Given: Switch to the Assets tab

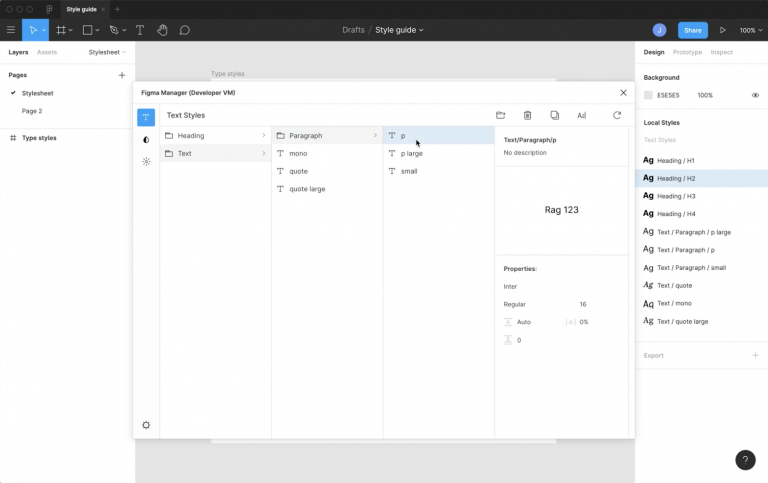Looking at the screenshot, I should 47,52.
